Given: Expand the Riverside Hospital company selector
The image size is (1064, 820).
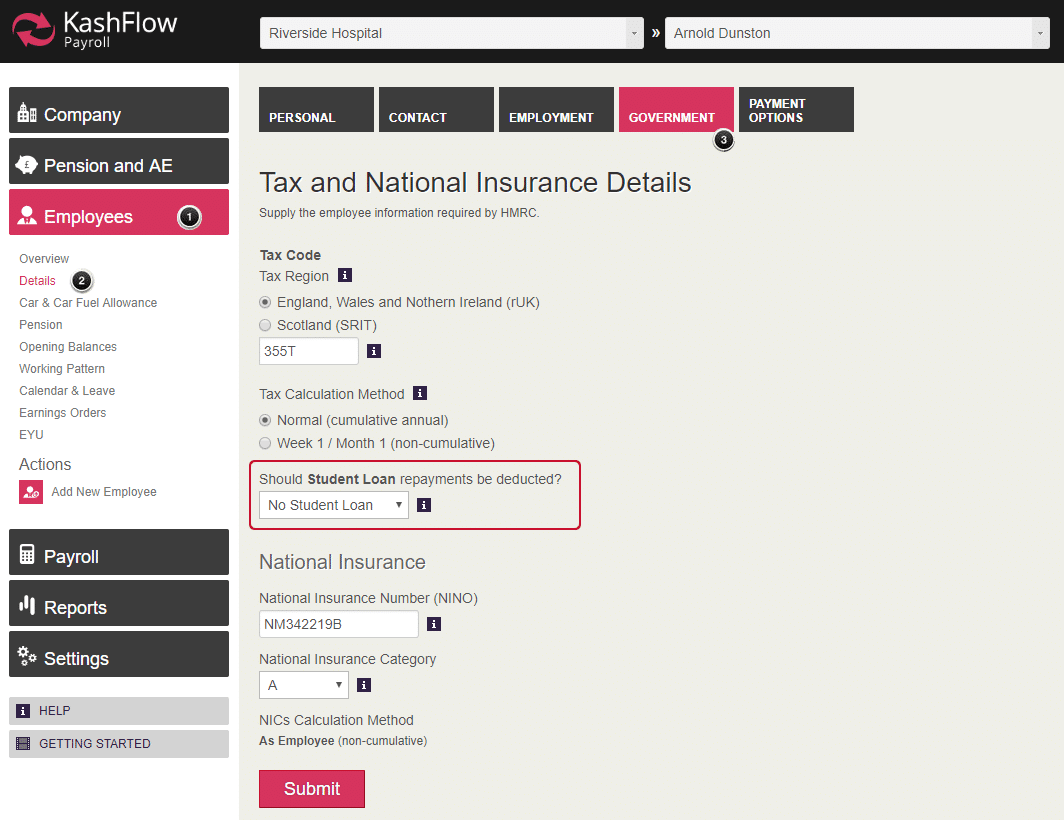Looking at the screenshot, I should point(451,33).
